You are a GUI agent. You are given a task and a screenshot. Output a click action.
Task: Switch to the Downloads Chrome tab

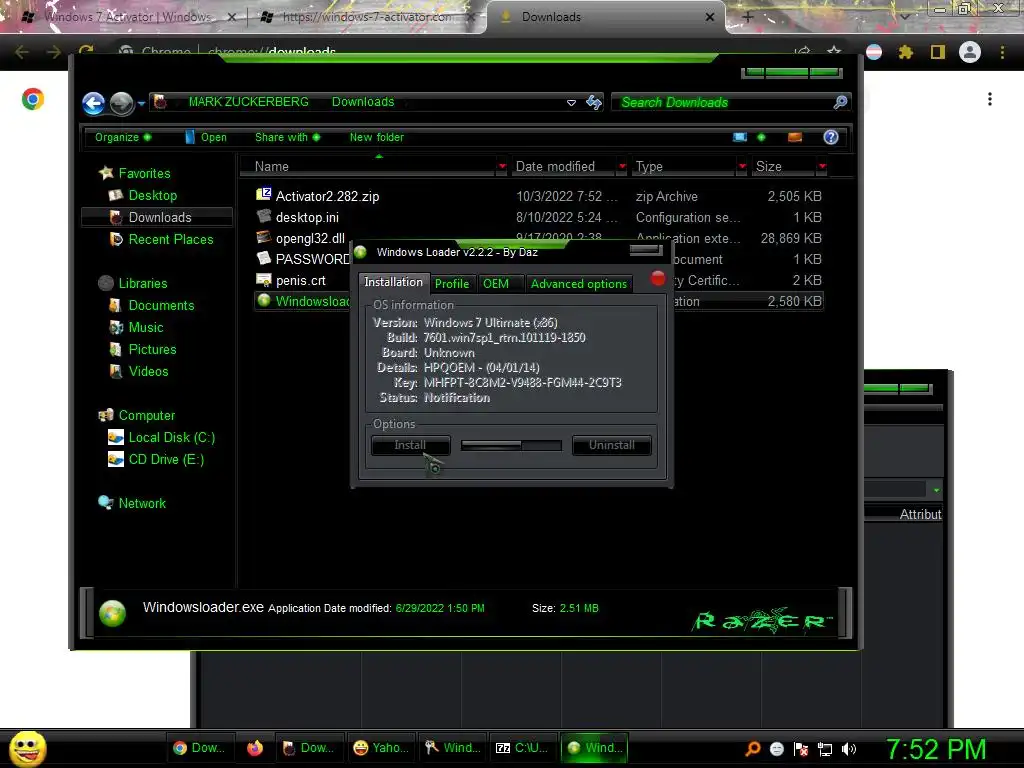click(605, 17)
